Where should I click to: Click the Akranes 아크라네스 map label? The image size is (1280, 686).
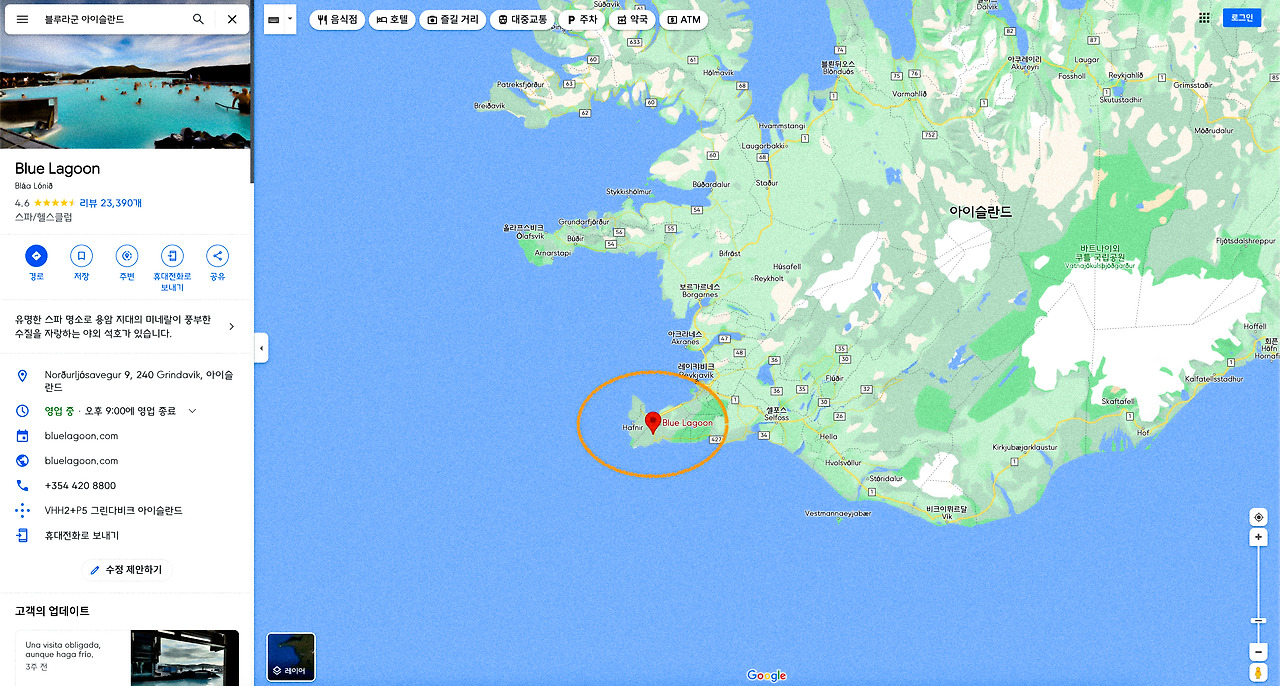coord(685,338)
